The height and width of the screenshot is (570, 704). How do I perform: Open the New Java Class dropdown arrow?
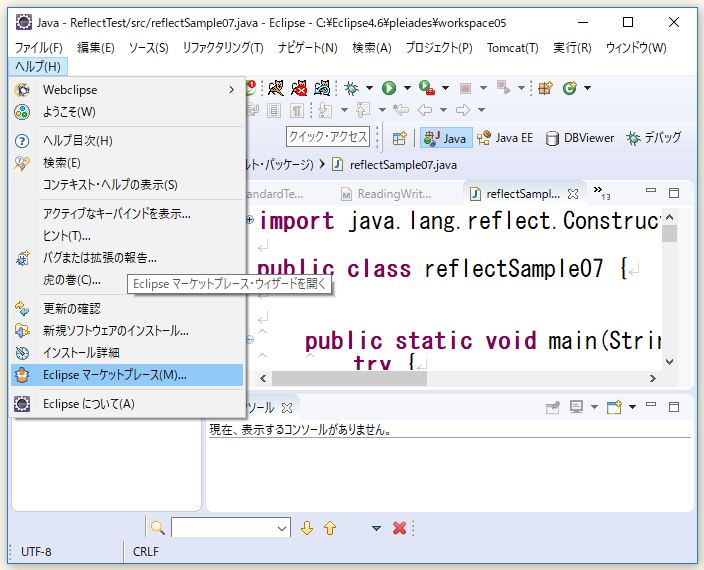(587, 88)
